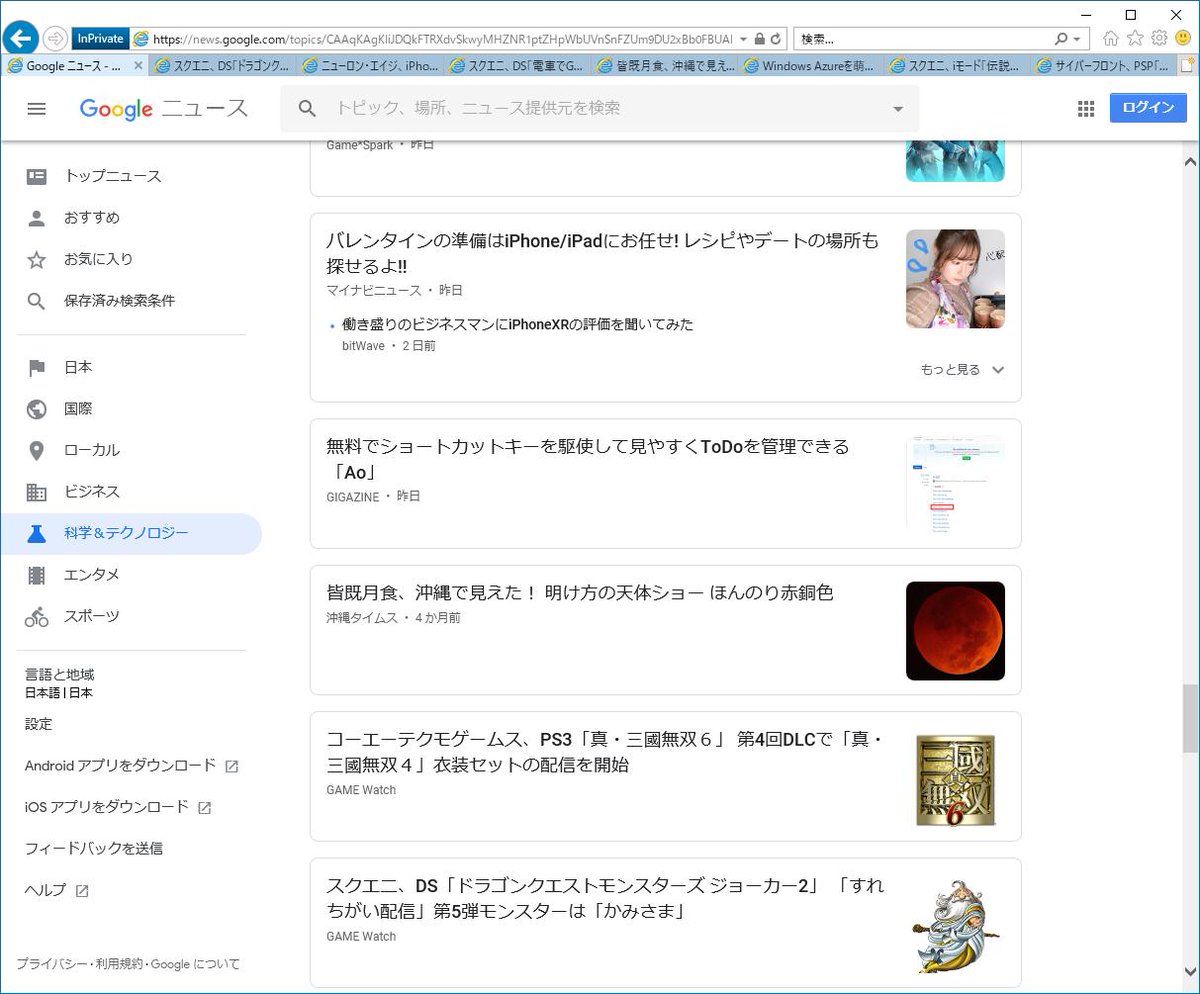Click the 三國無双6 game logo thumbnail
The image size is (1200, 994).
955,778
